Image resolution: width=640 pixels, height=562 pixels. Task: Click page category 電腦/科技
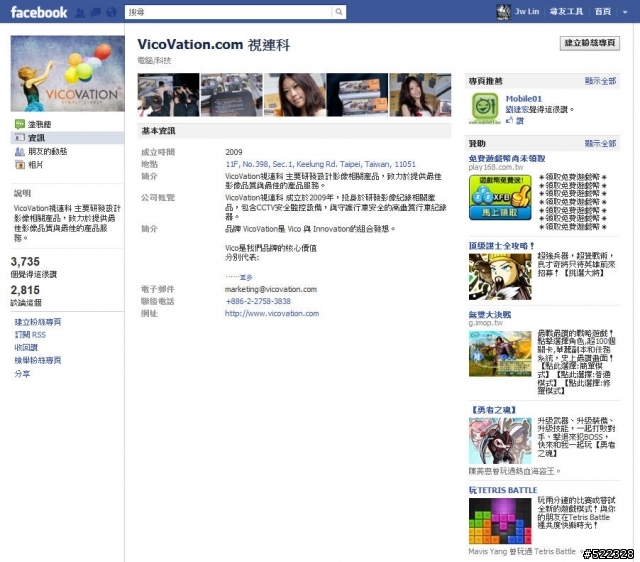tap(154, 60)
